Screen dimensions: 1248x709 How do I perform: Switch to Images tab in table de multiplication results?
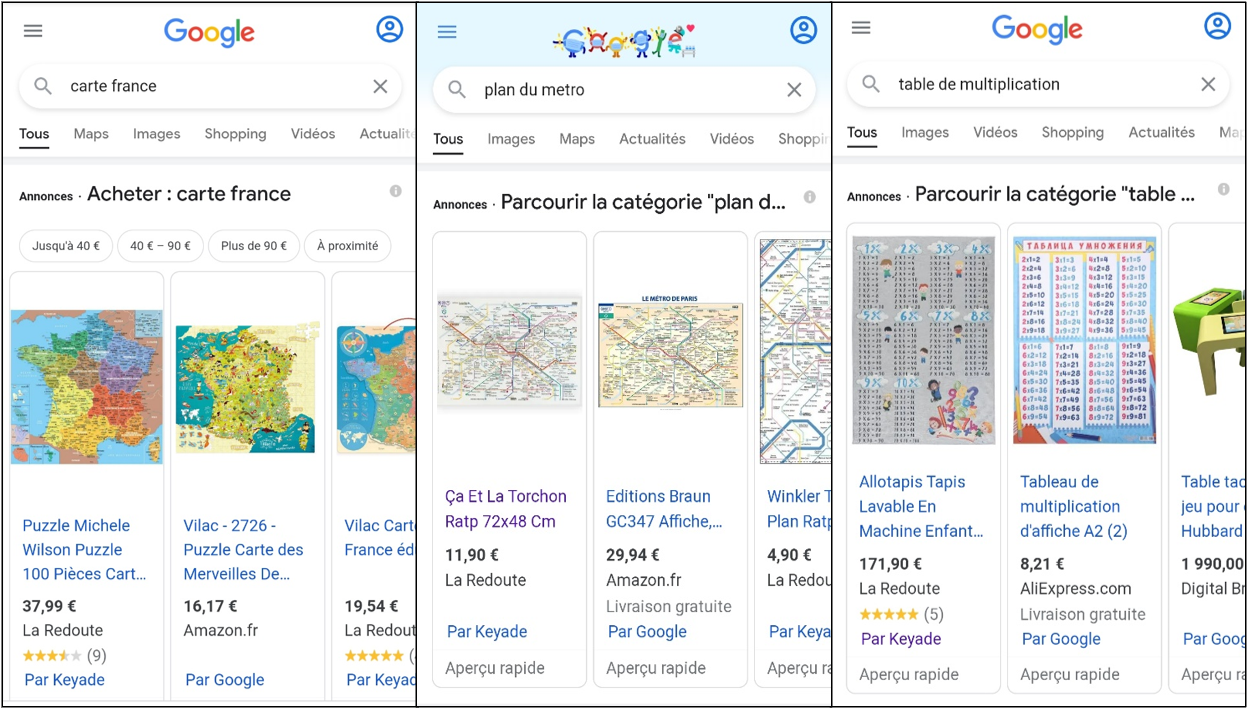coord(925,132)
